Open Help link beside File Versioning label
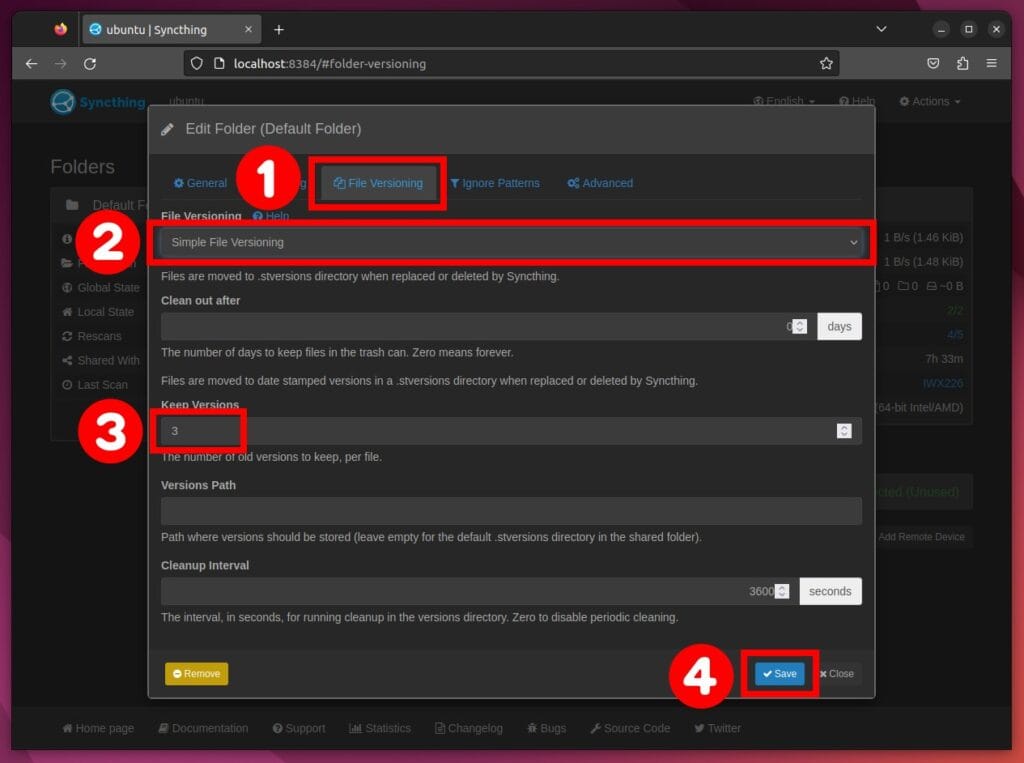 pos(271,216)
